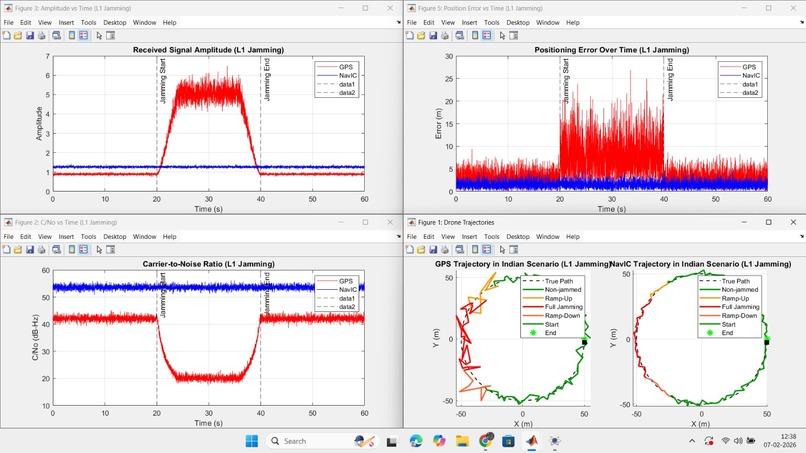Click Open File icon in Figure 3 toolbar
This screenshot has width=806, height=453.
[18, 35]
